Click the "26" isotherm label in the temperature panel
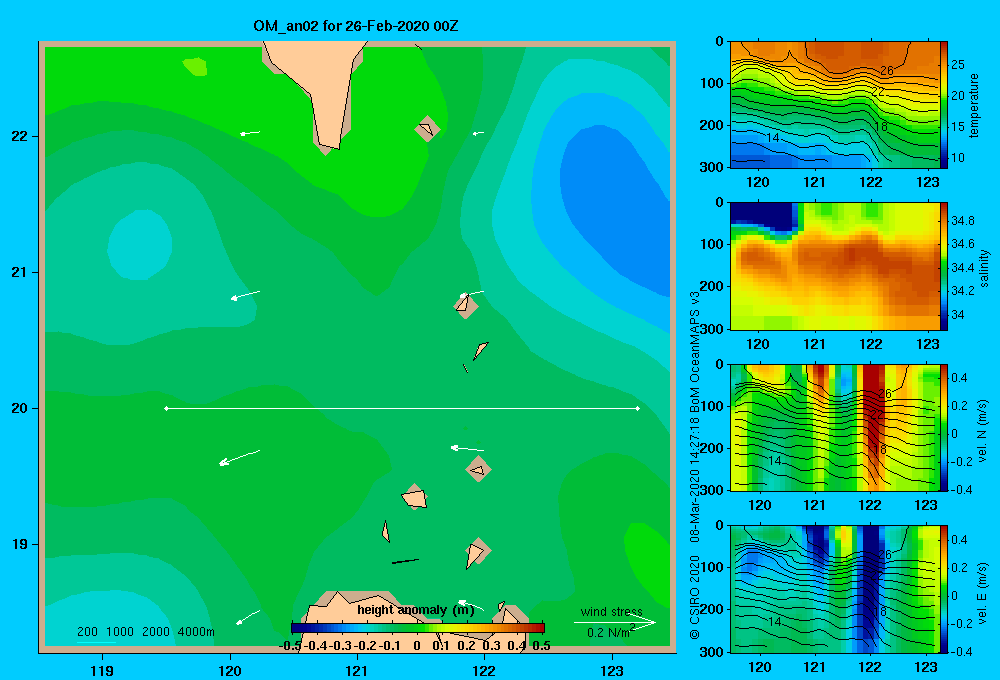Image resolution: width=1000 pixels, height=680 pixels. click(886, 70)
